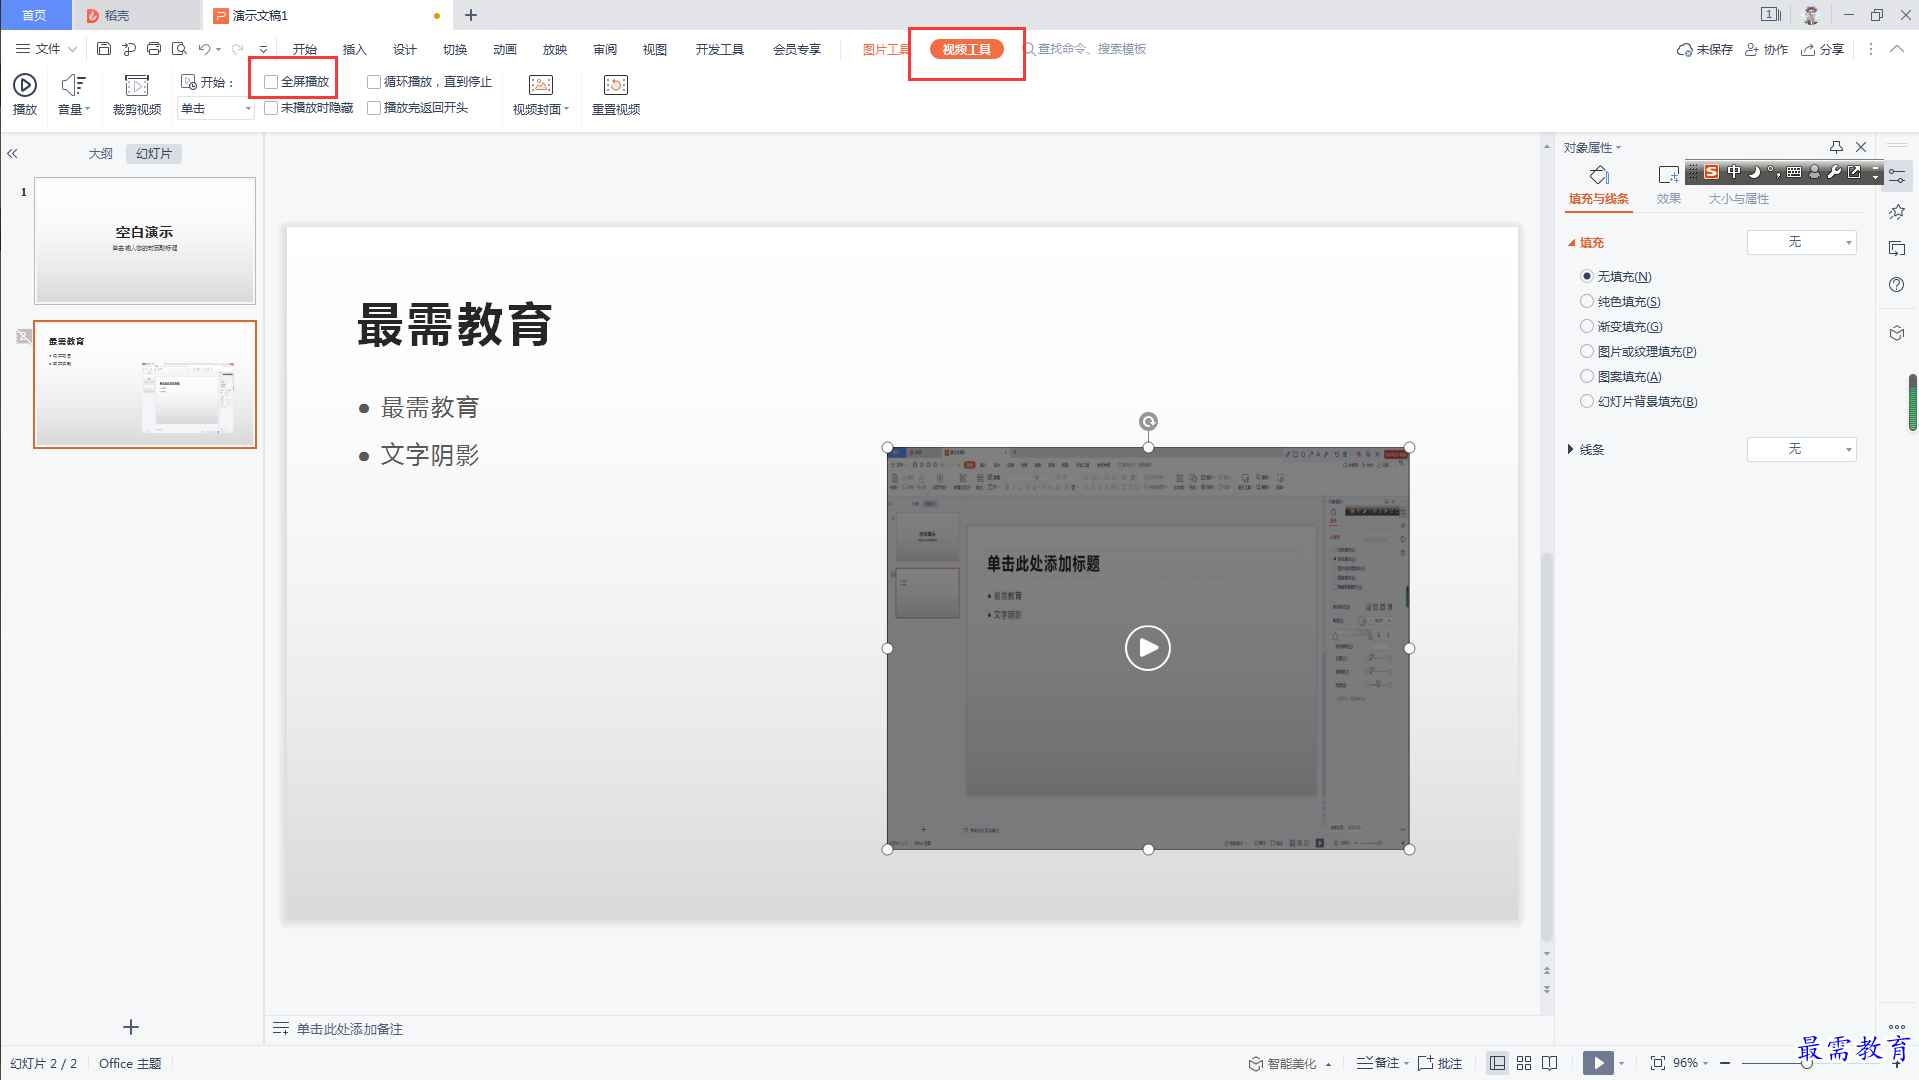Image resolution: width=1919 pixels, height=1080 pixels.
Task: Enable Hide When Not Playing (未播放时隐藏) checkbox
Action: [271, 108]
